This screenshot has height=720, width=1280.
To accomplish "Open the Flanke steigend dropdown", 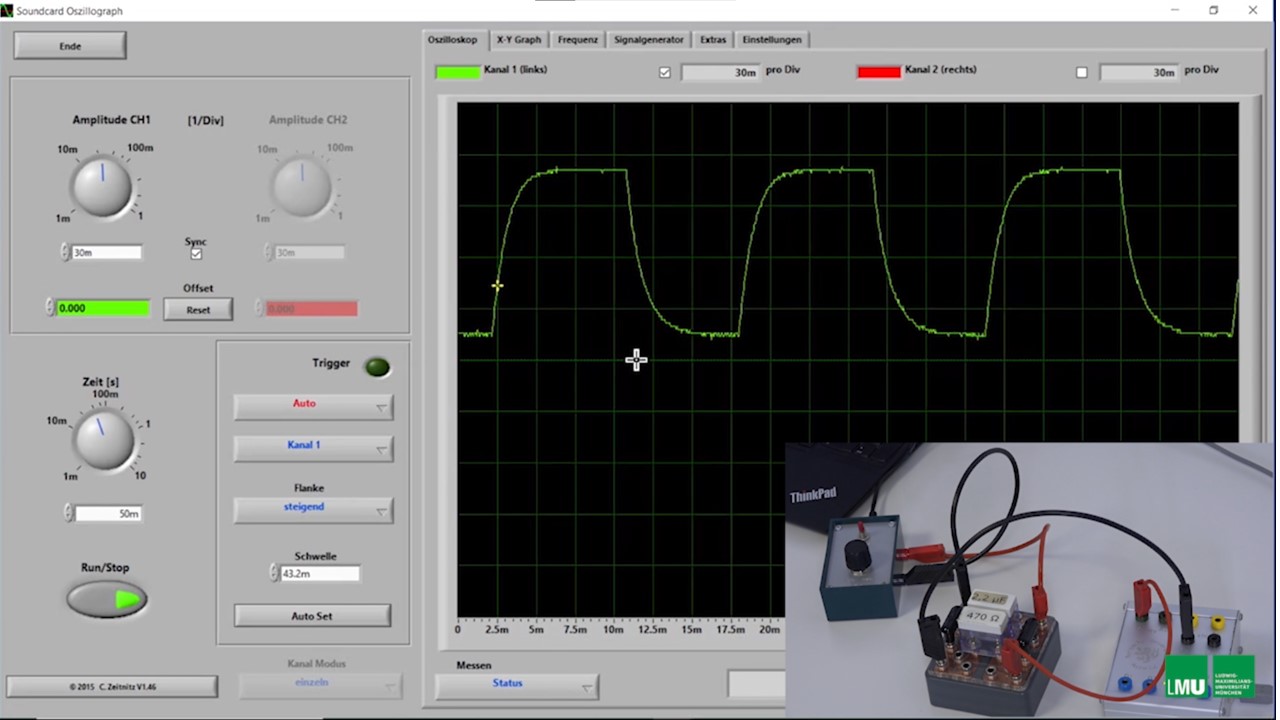I will click(313, 509).
